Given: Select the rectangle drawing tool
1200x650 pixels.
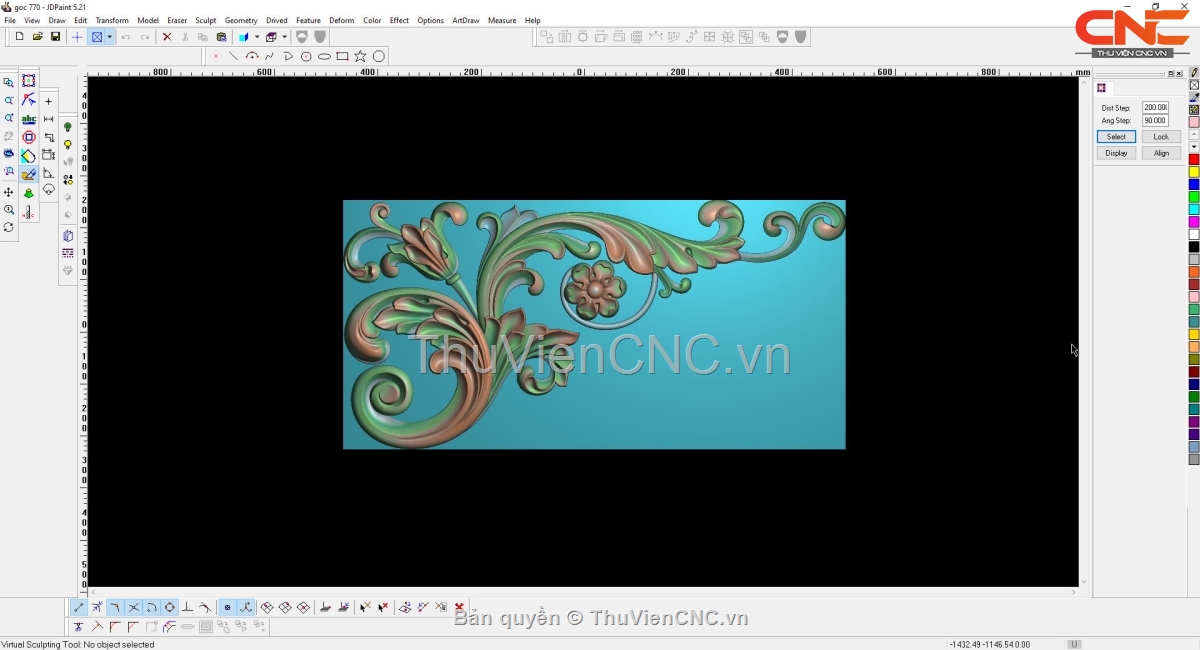Looking at the screenshot, I should click(342, 57).
